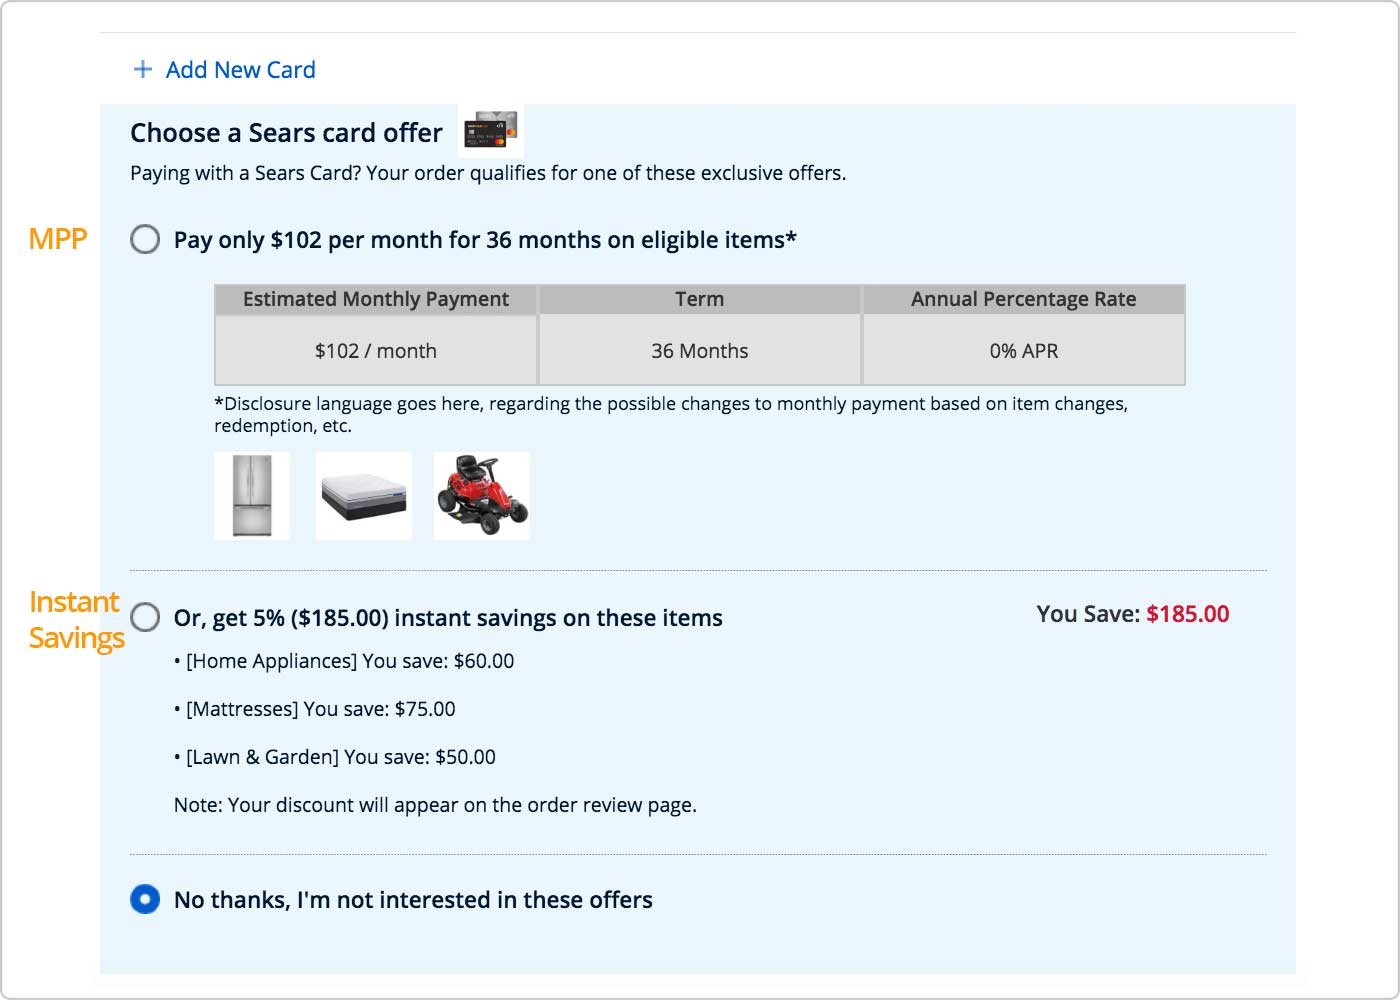
Task: Click the disclosure language footnote text
Action: 671,414
